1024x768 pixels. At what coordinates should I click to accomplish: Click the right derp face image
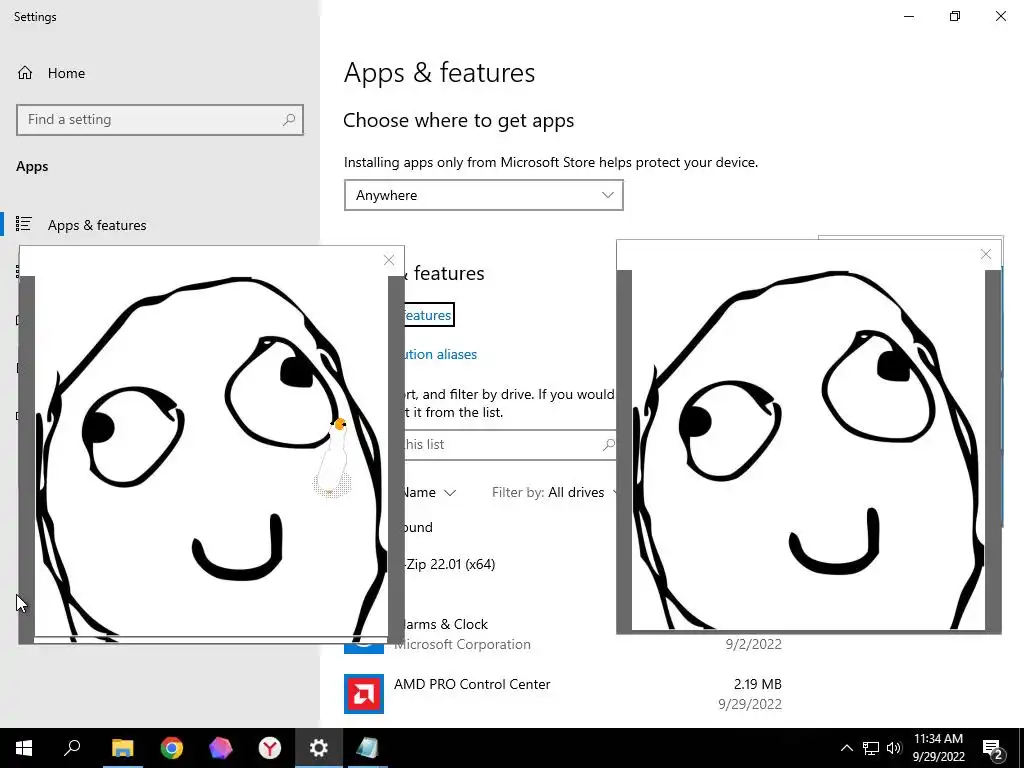point(808,451)
